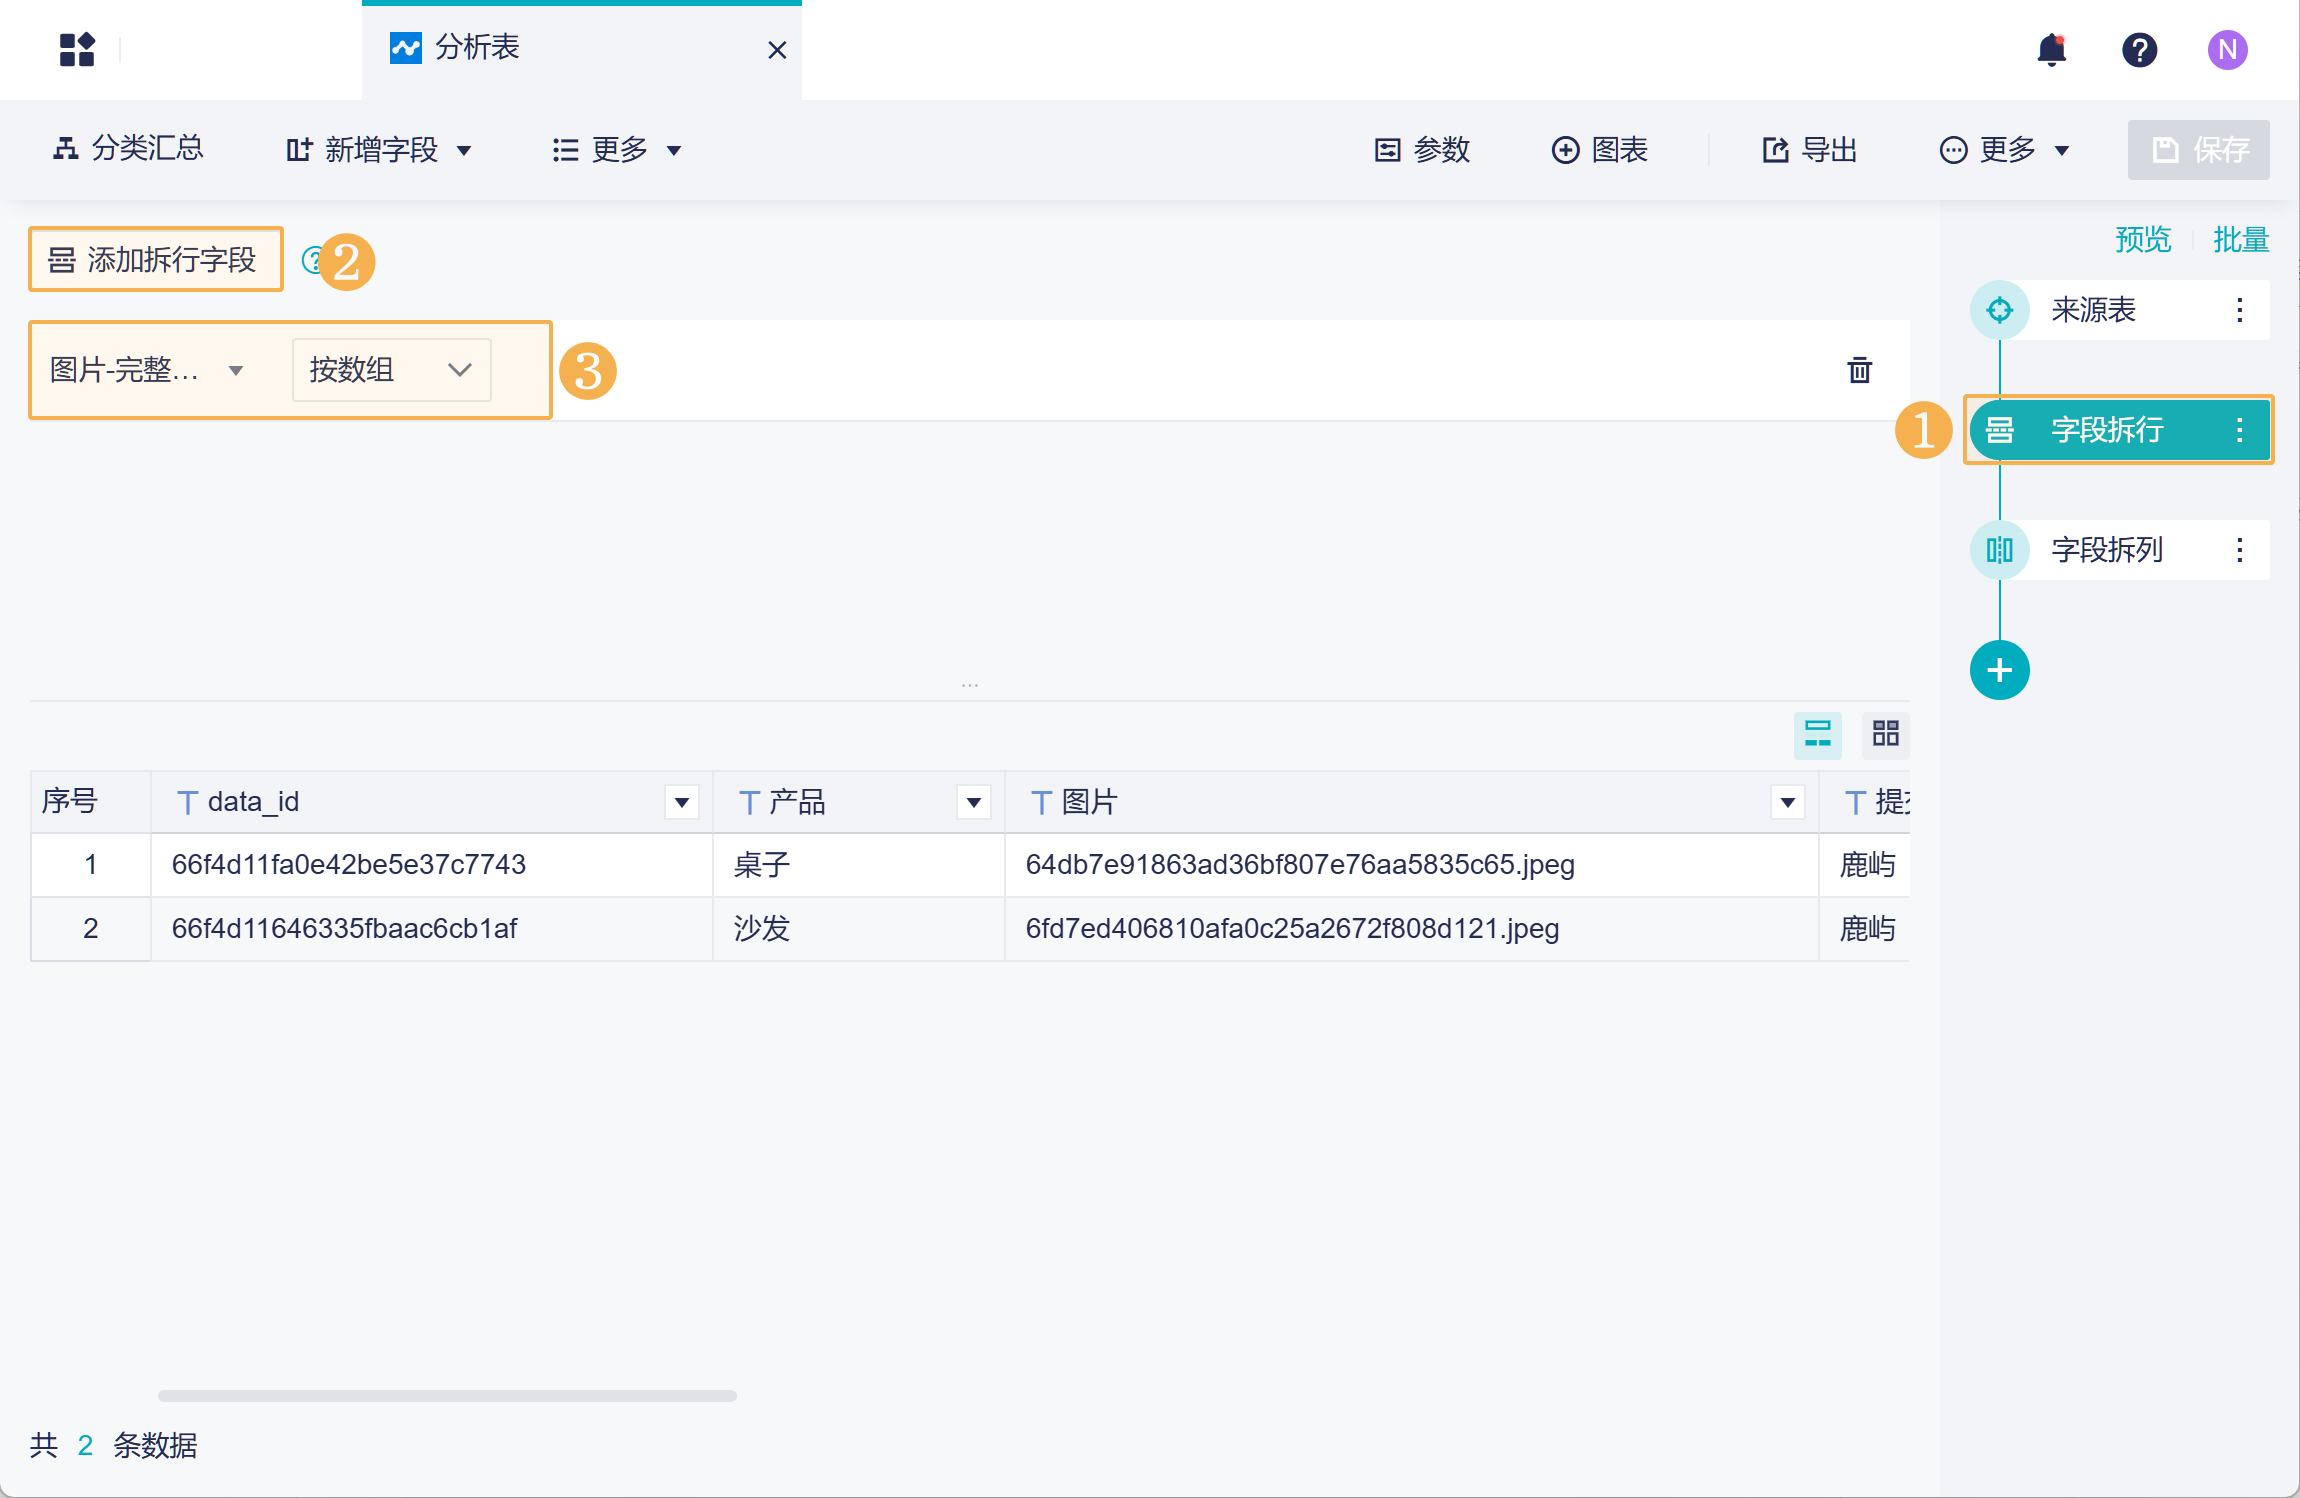
Task: Click 添加拆行字段 button
Action: (156, 260)
